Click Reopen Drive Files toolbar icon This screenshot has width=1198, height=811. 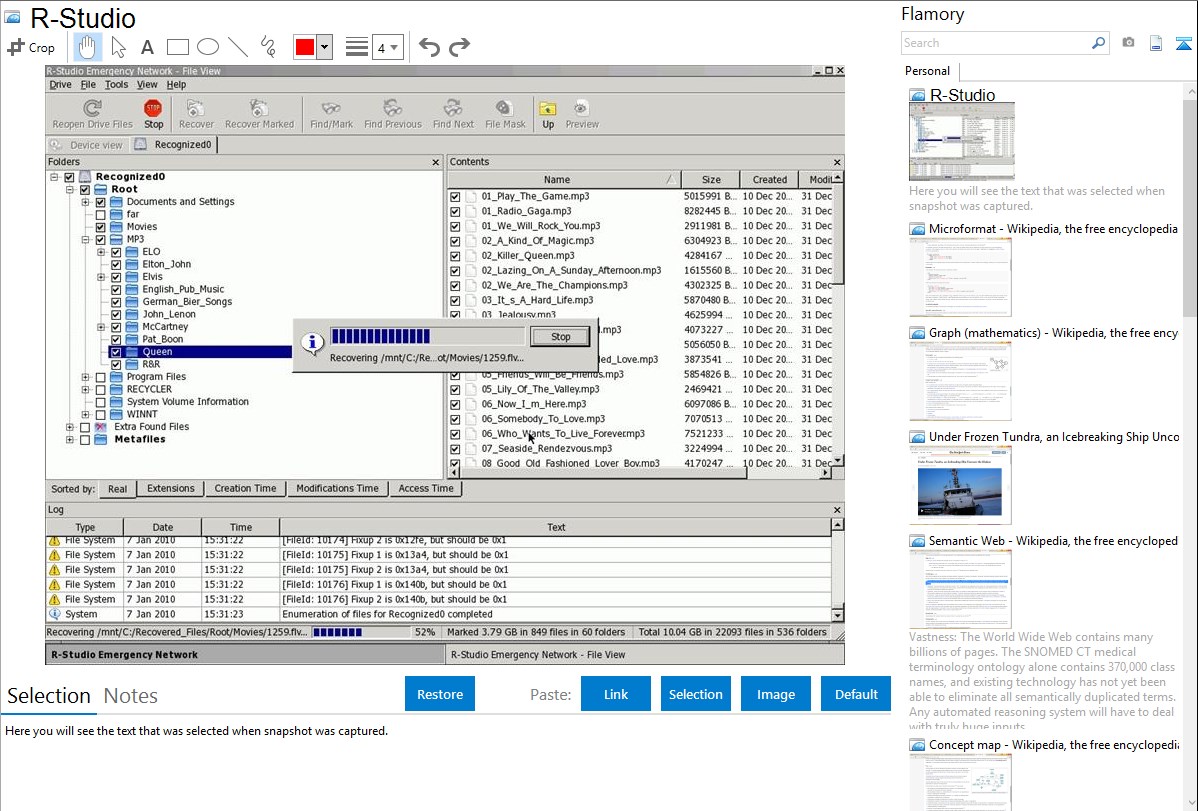point(92,115)
